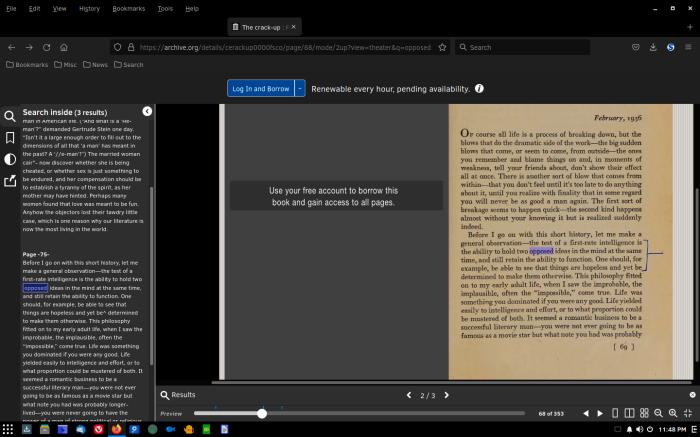
Task: Click the first search result marker on slider
Action: [x=216, y=408]
